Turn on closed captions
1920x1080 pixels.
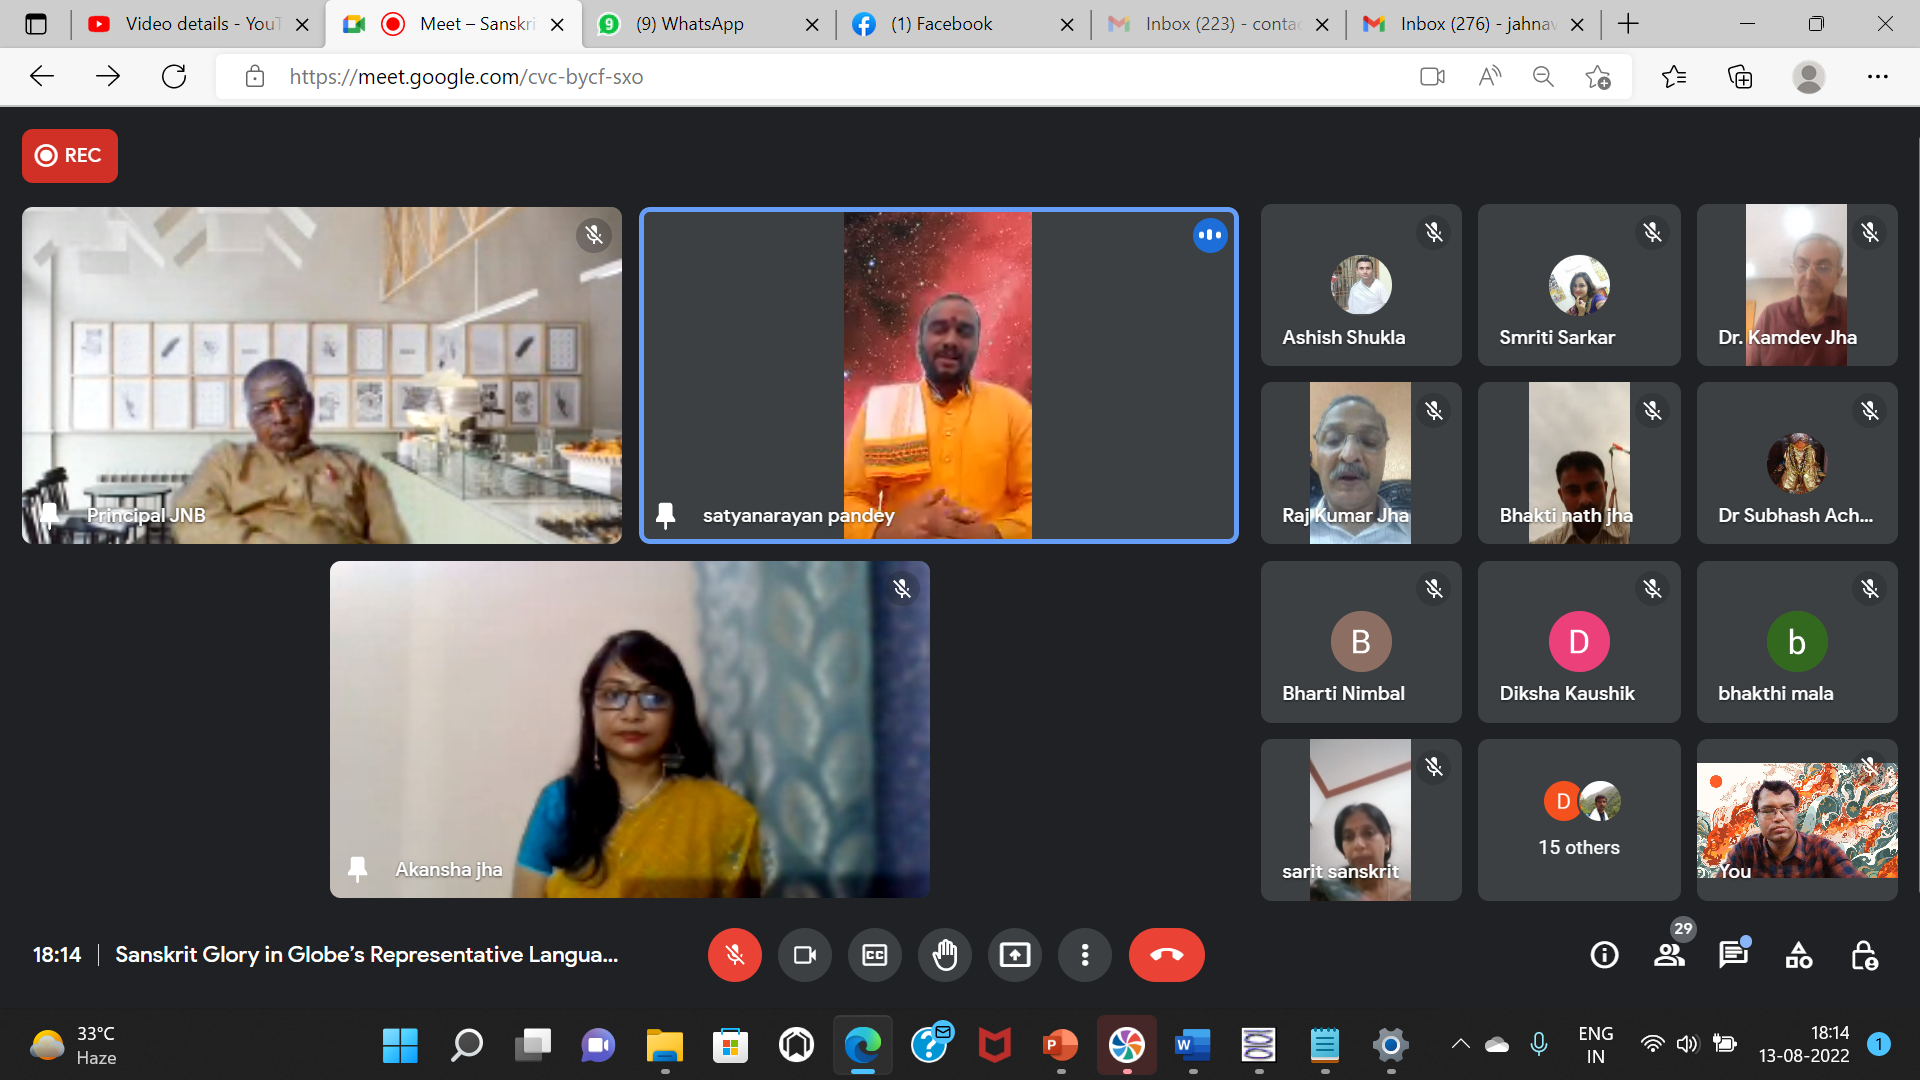pos(874,955)
